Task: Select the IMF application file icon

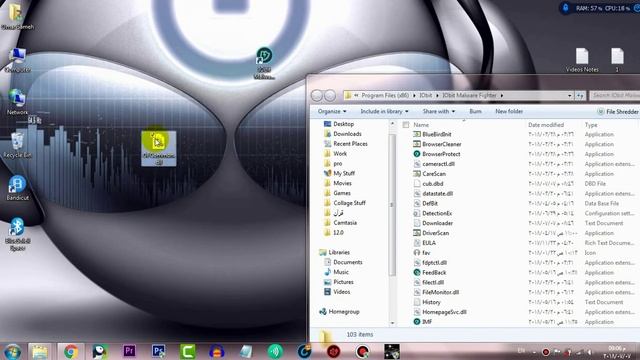Action: point(417,322)
